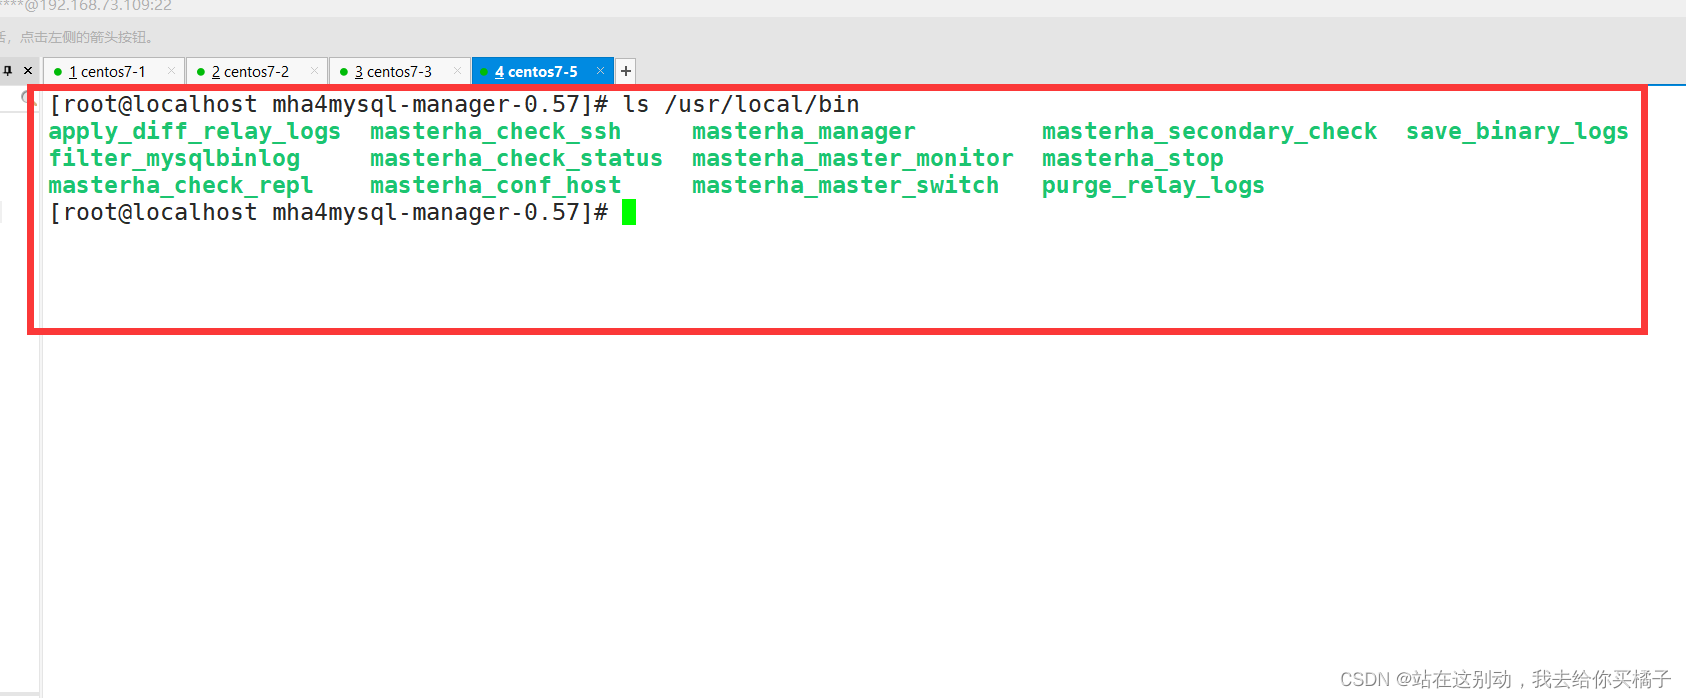This screenshot has height=698, width=1686.
Task: Click filter_mysqlbinlog in the terminal output
Action: [x=174, y=159]
